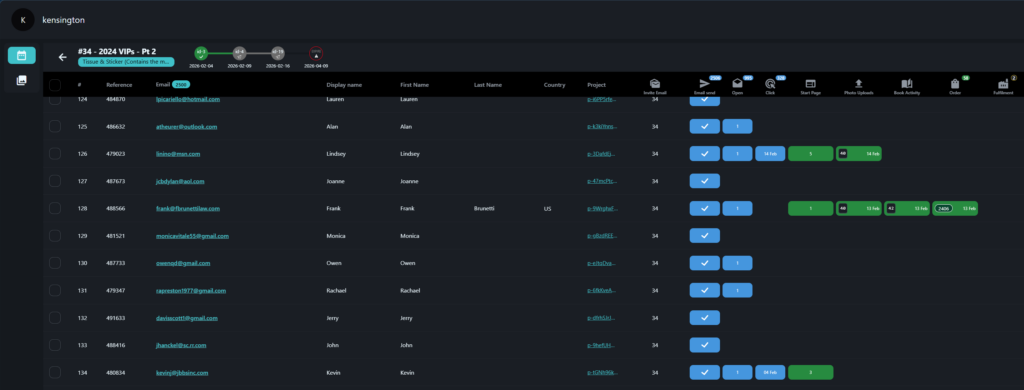
Task: Select the checkbox for row 127
Action: pyautogui.click(x=55, y=181)
